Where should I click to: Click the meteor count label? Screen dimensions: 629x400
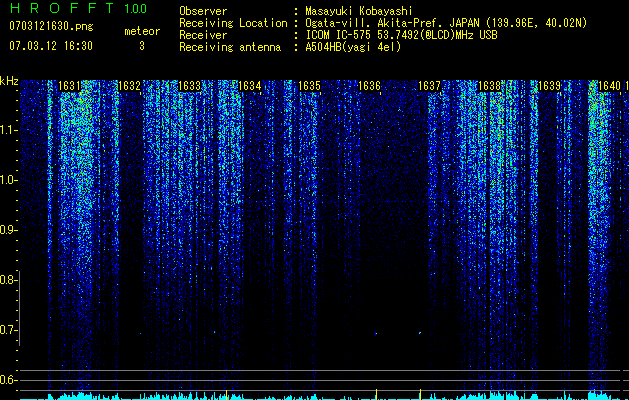pyautogui.click(x=142, y=31)
